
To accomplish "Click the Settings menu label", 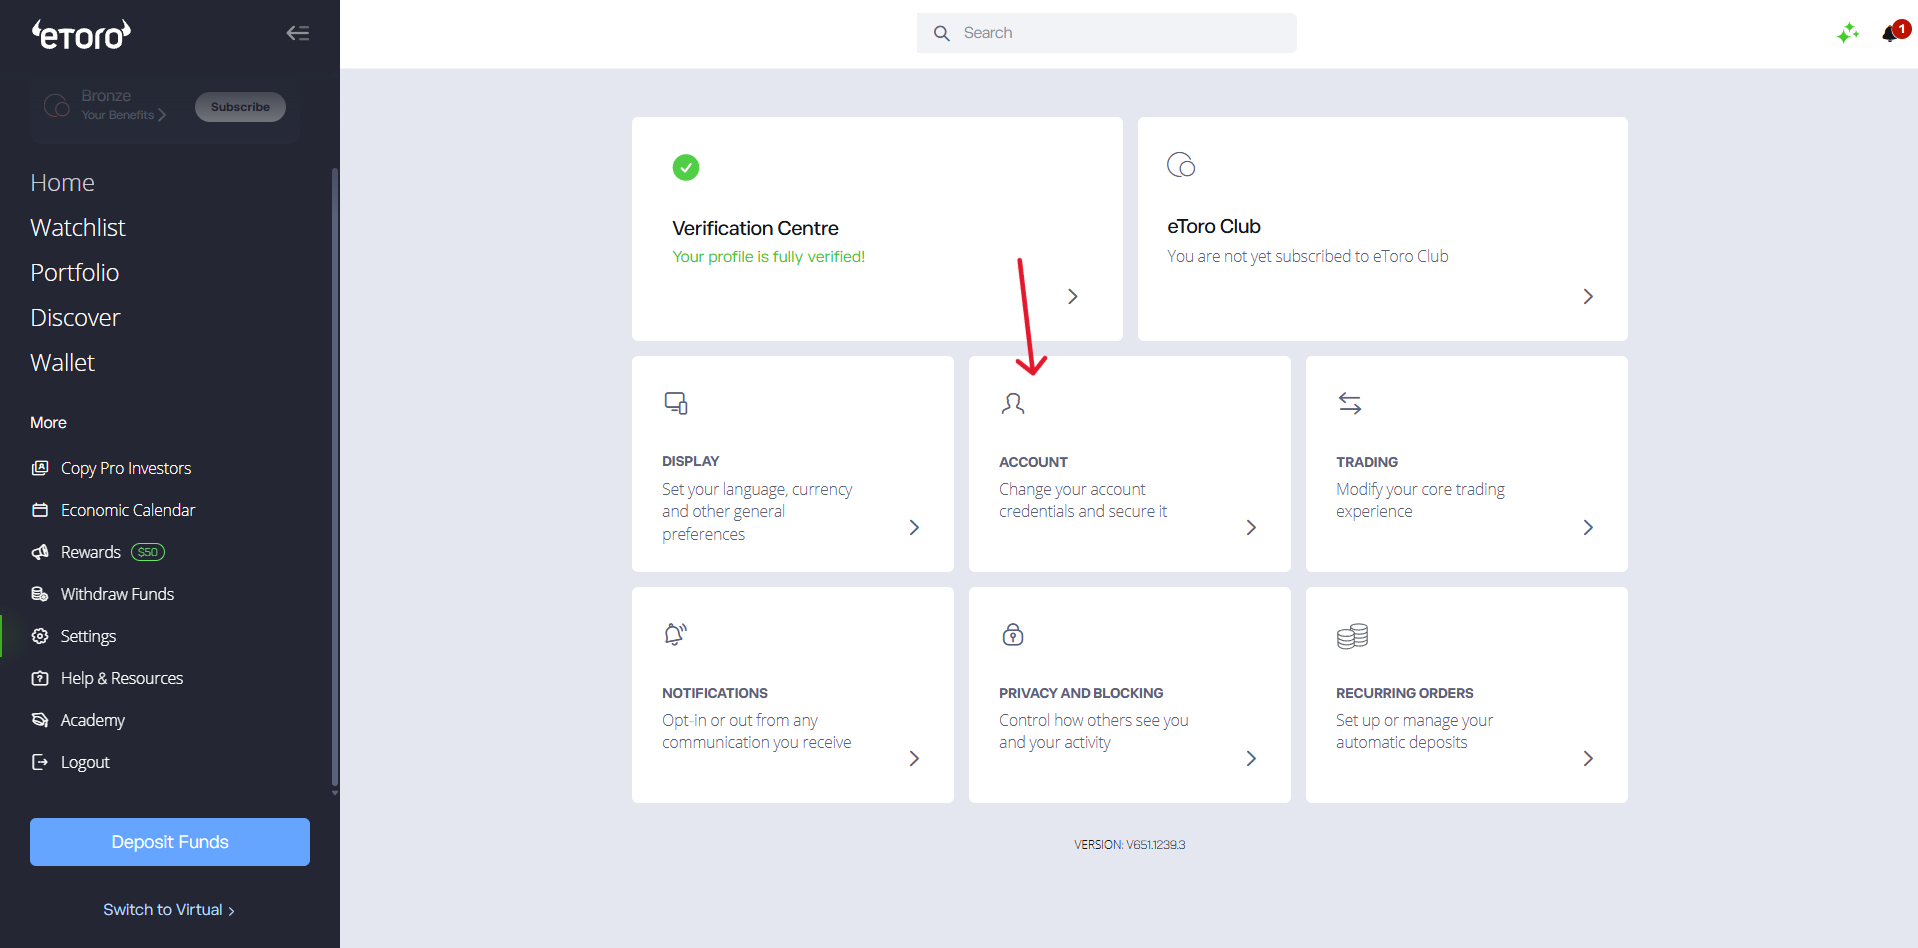I will click(x=88, y=636).
